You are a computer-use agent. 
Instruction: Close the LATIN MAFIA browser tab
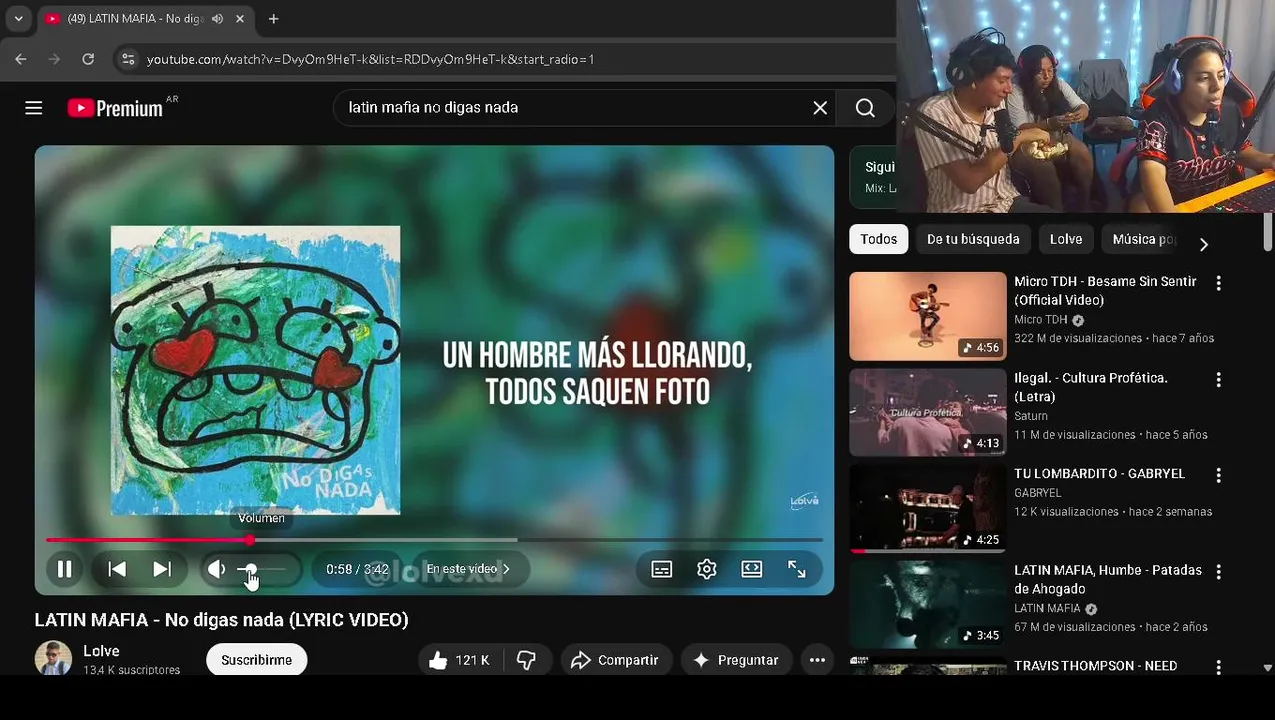click(x=240, y=18)
